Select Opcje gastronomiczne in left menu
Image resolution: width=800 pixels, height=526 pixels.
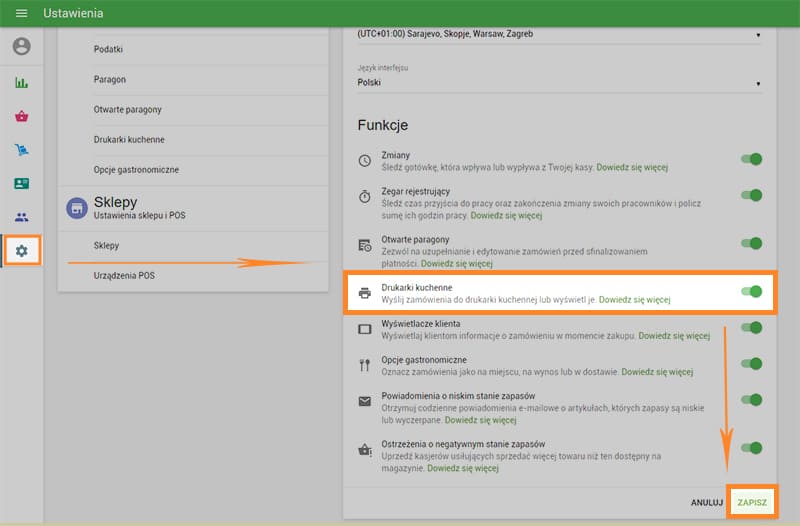point(136,170)
